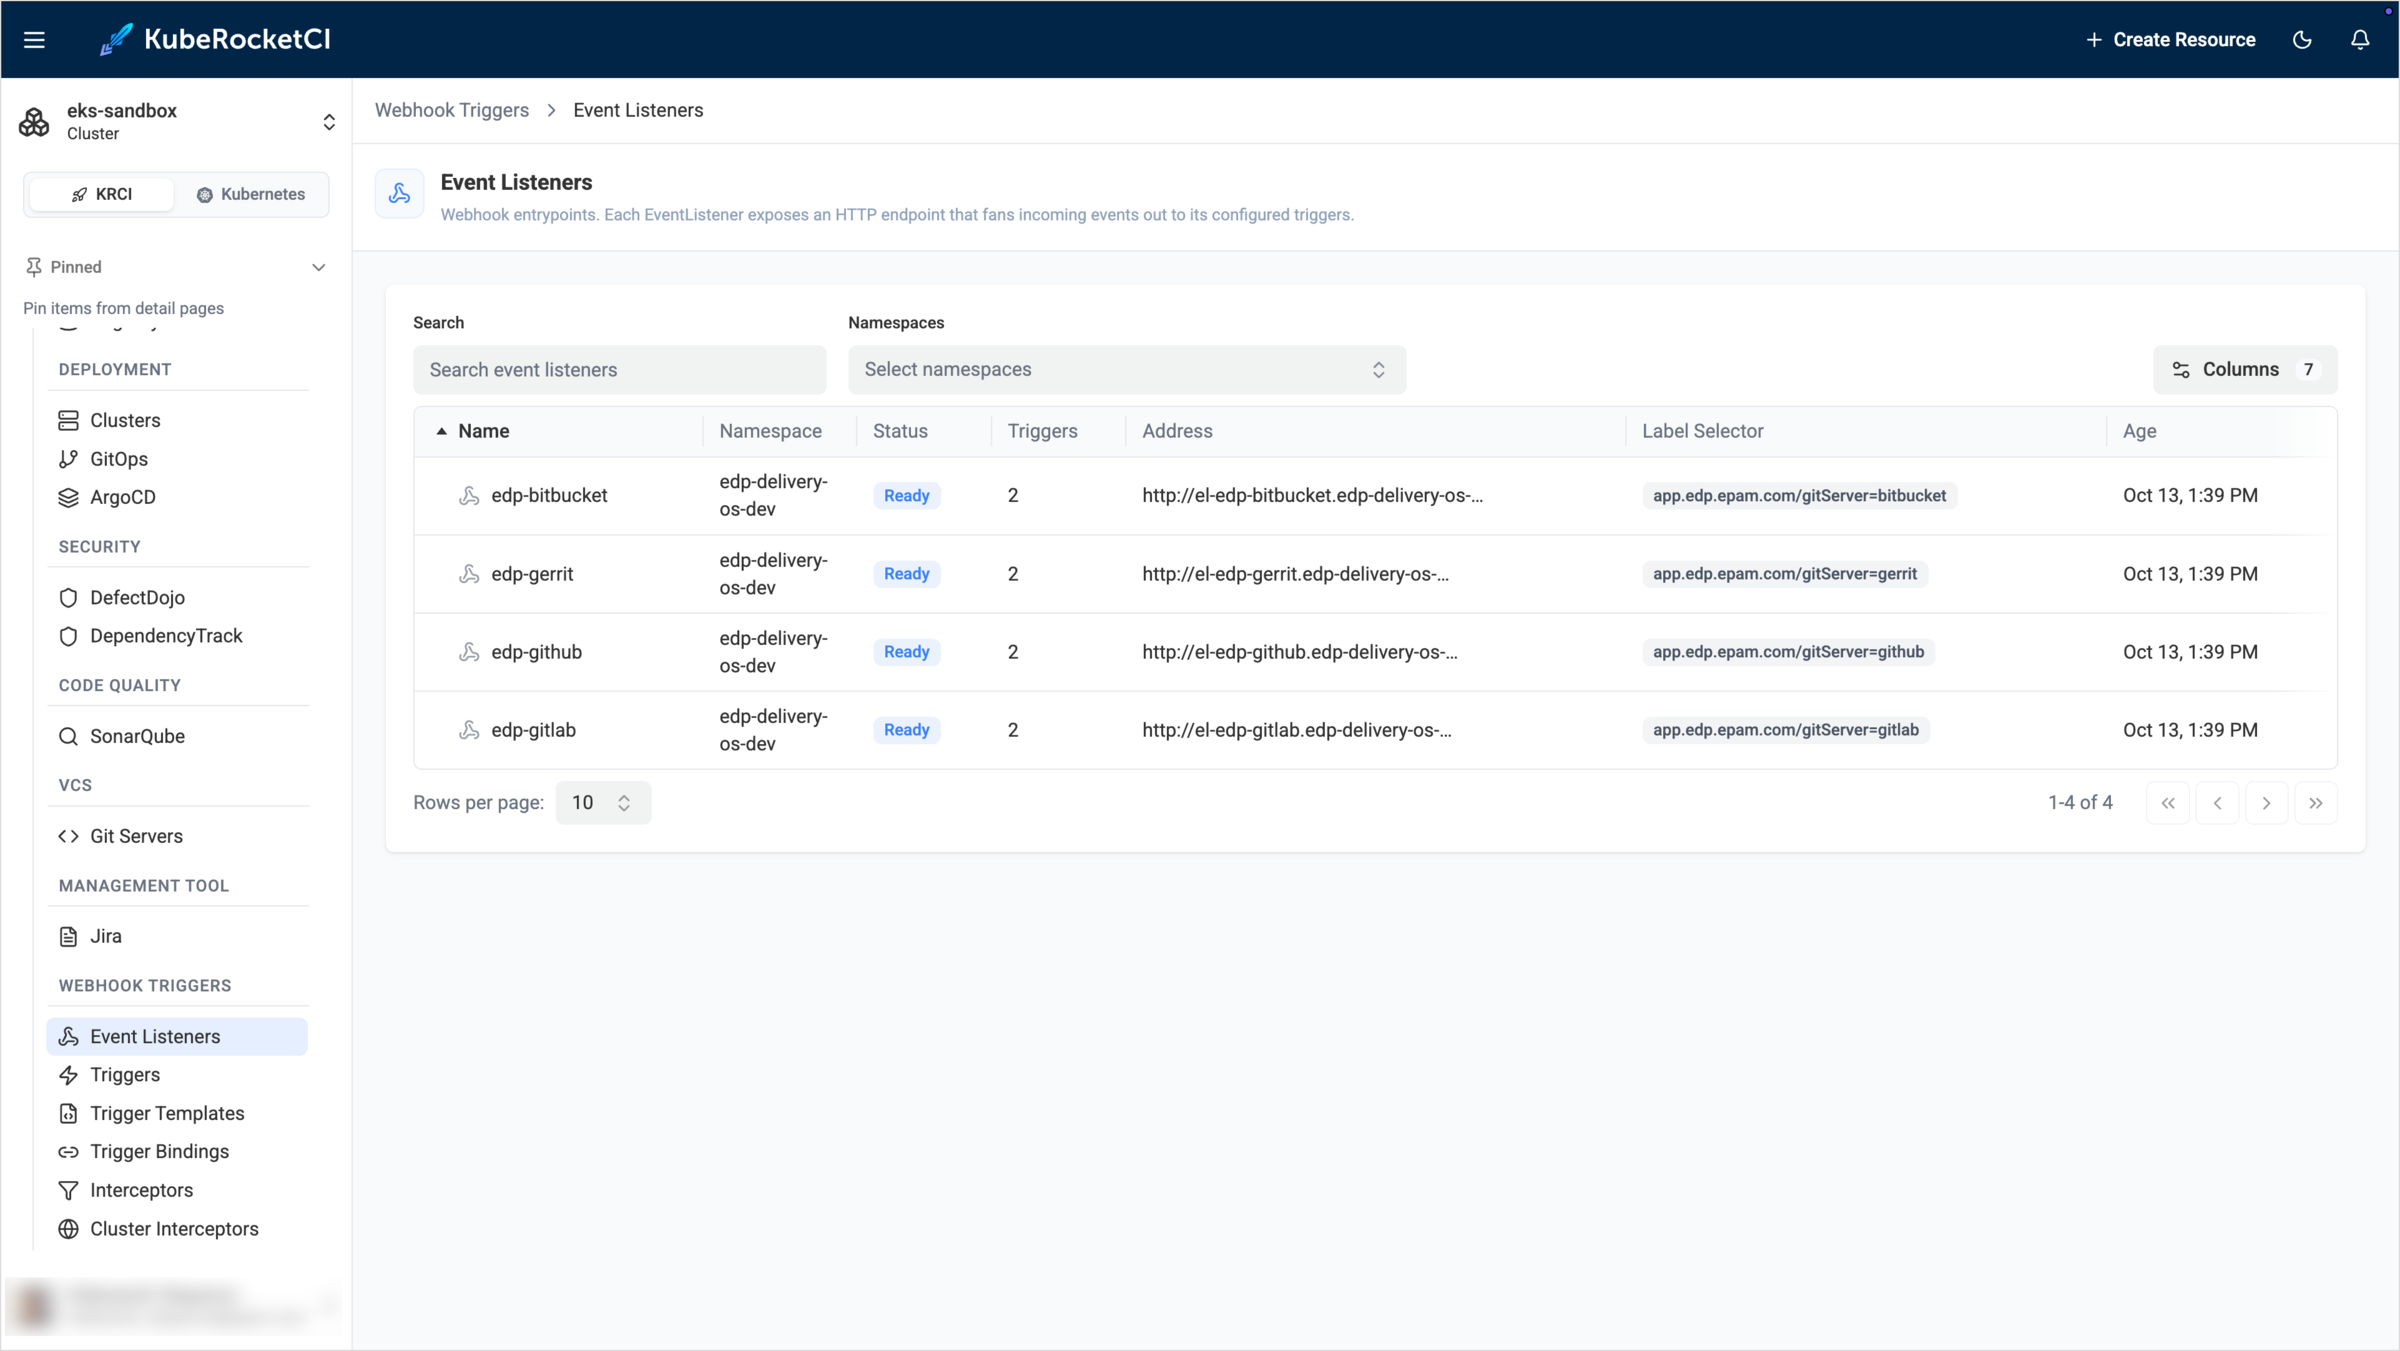Go to first page of results

(2168, 803)
